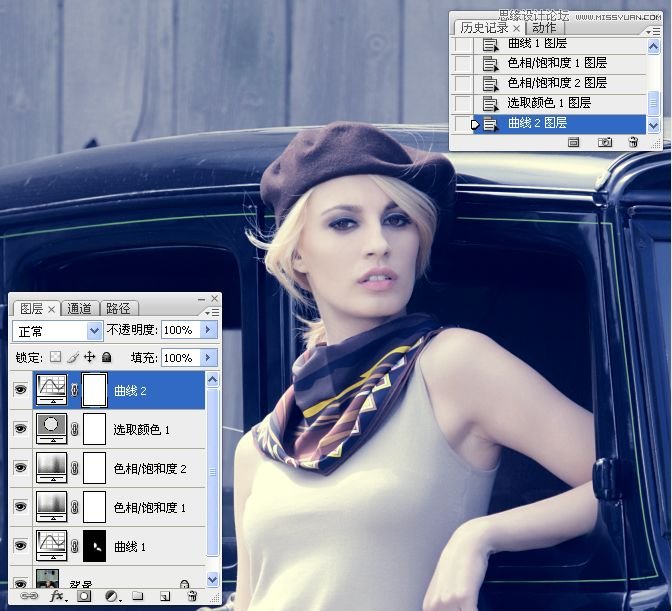This screenshot has height=611, width=672.
Task: Click the History panel trash icon
Action: 633,143
